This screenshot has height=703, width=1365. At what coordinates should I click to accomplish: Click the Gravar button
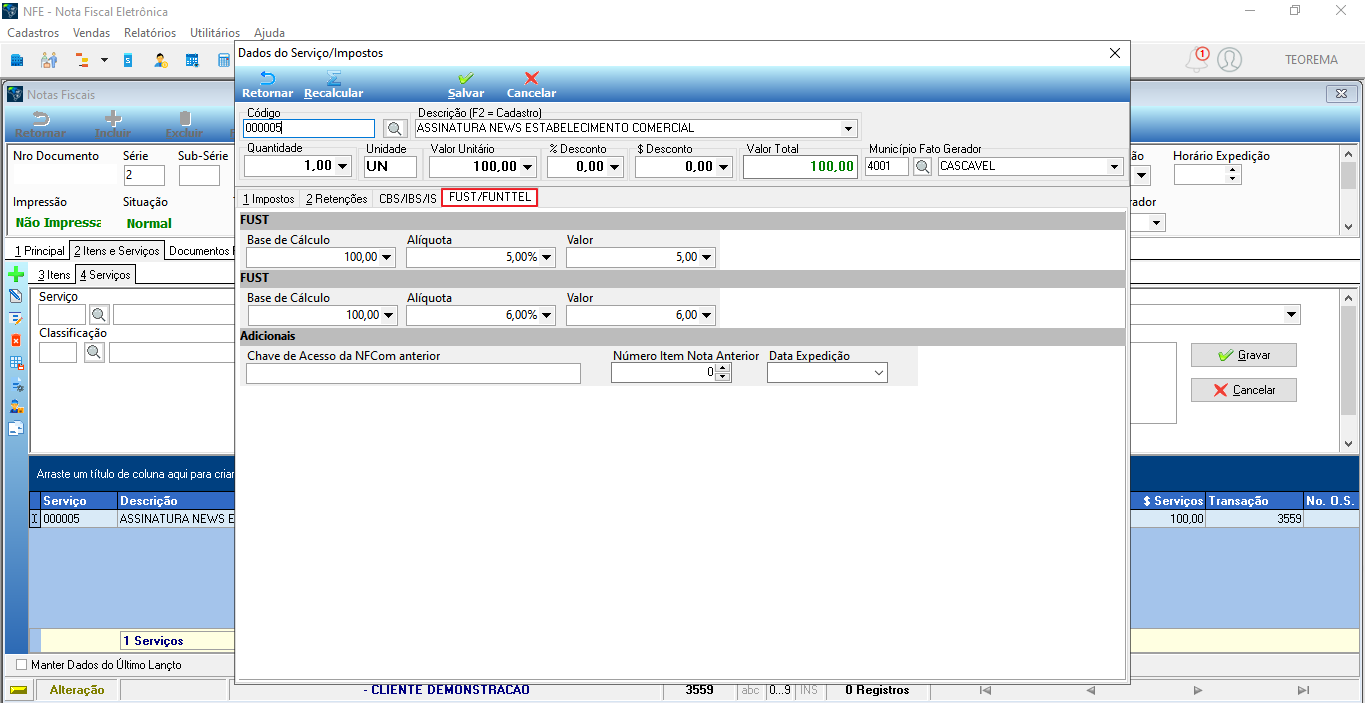[1243, 355]
